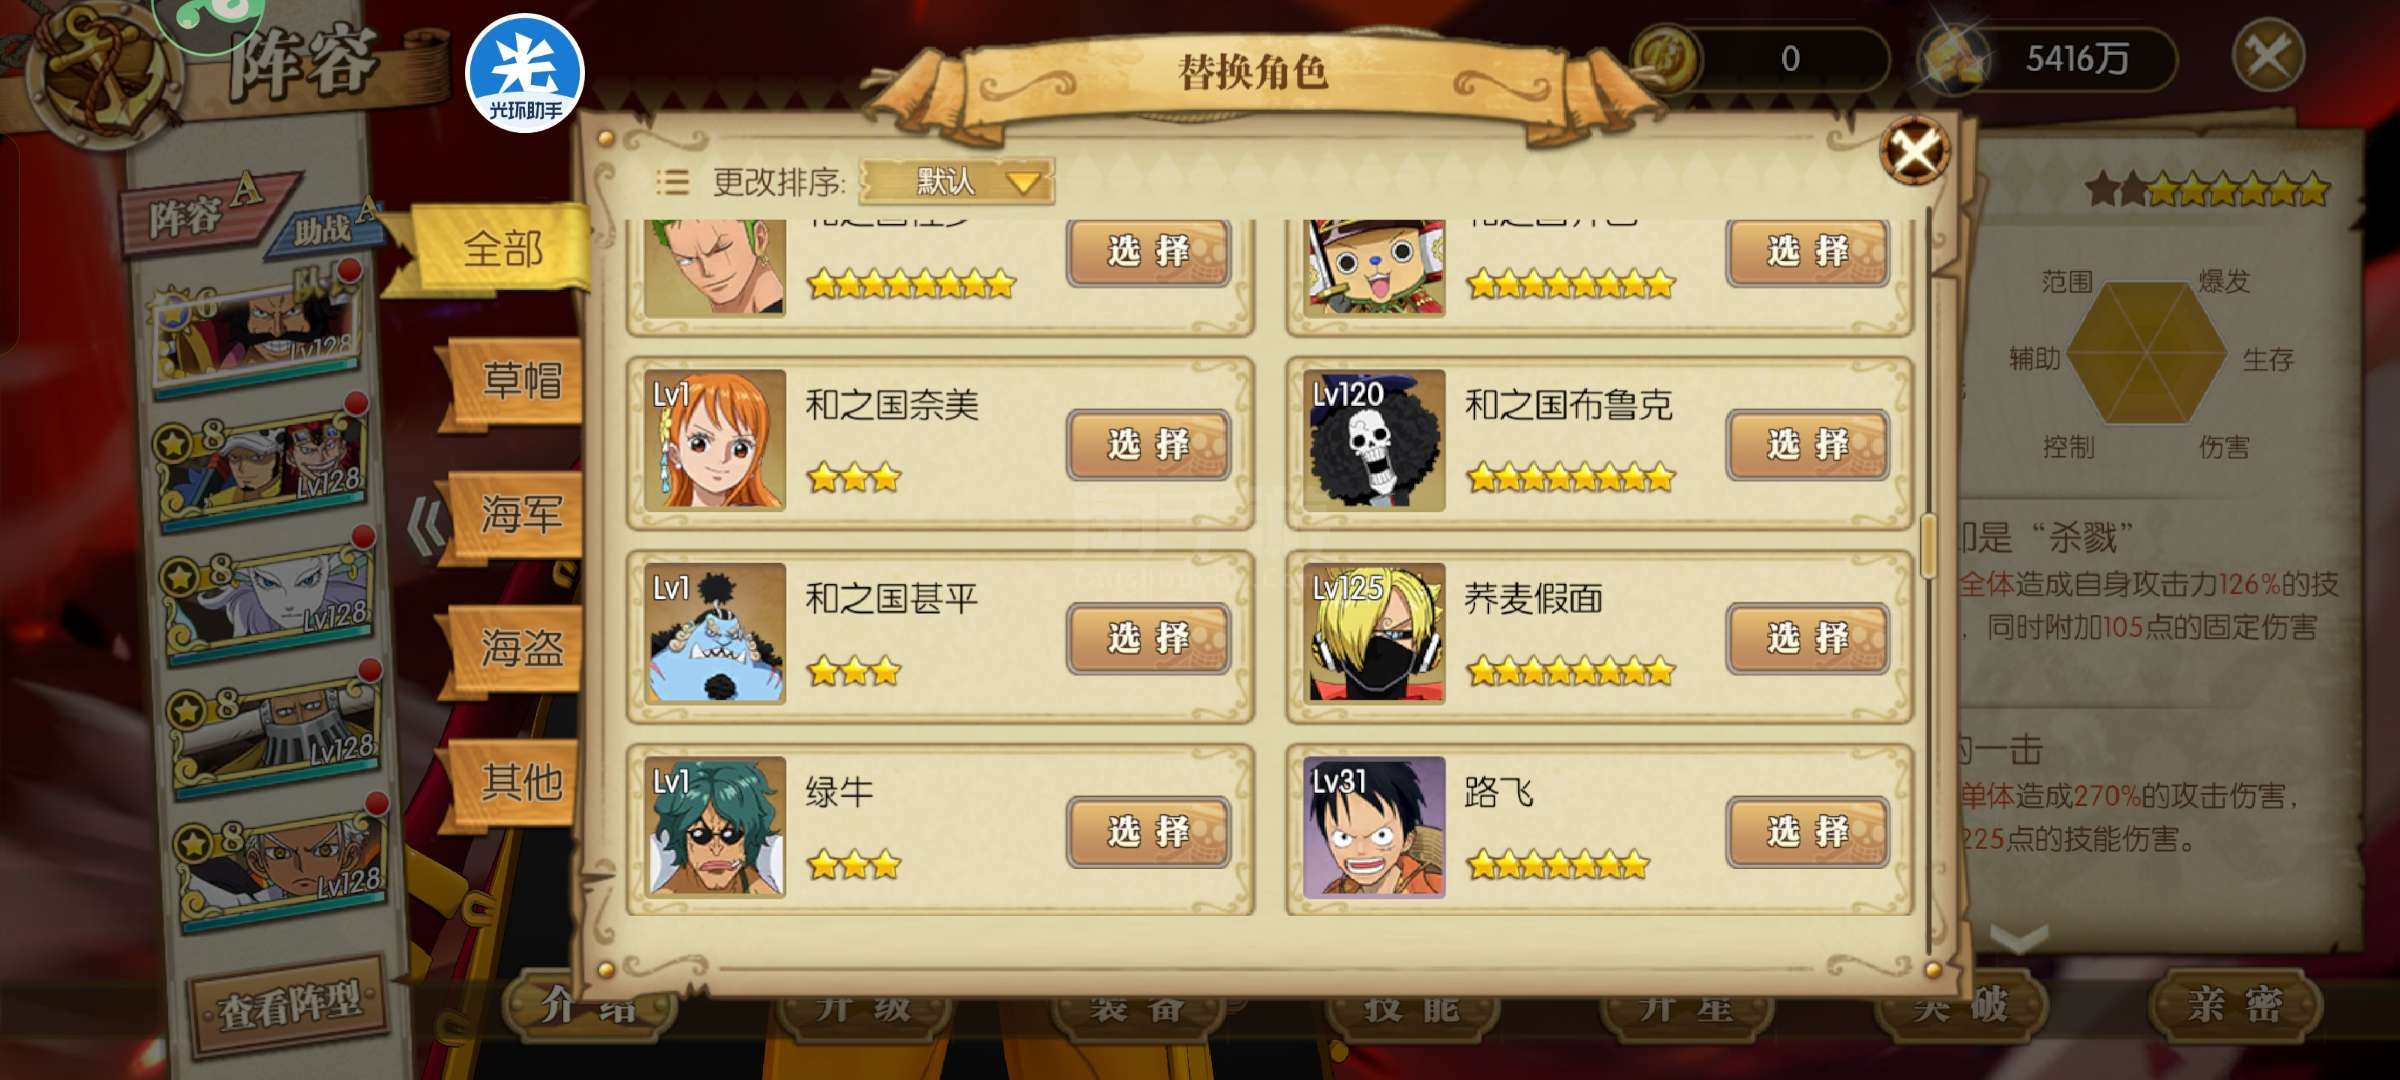Image resolution: width=2400 pixels, height=1080 pixels.
Task: Tap the Nami character portrait
Action: 715,440
